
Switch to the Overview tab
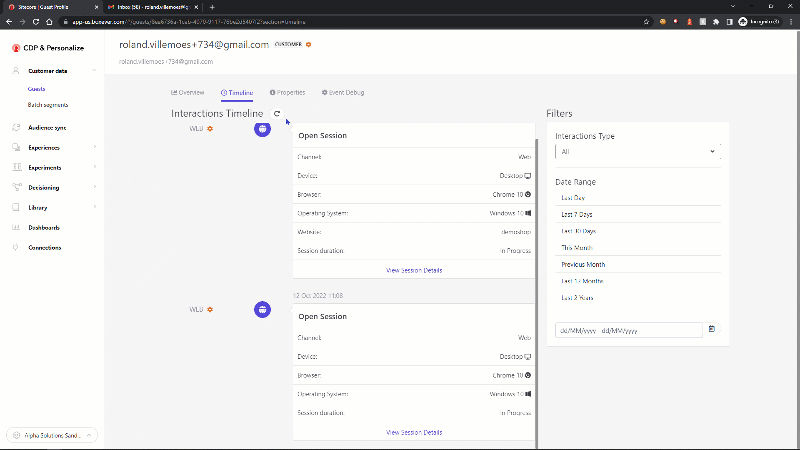coord(187,92)
